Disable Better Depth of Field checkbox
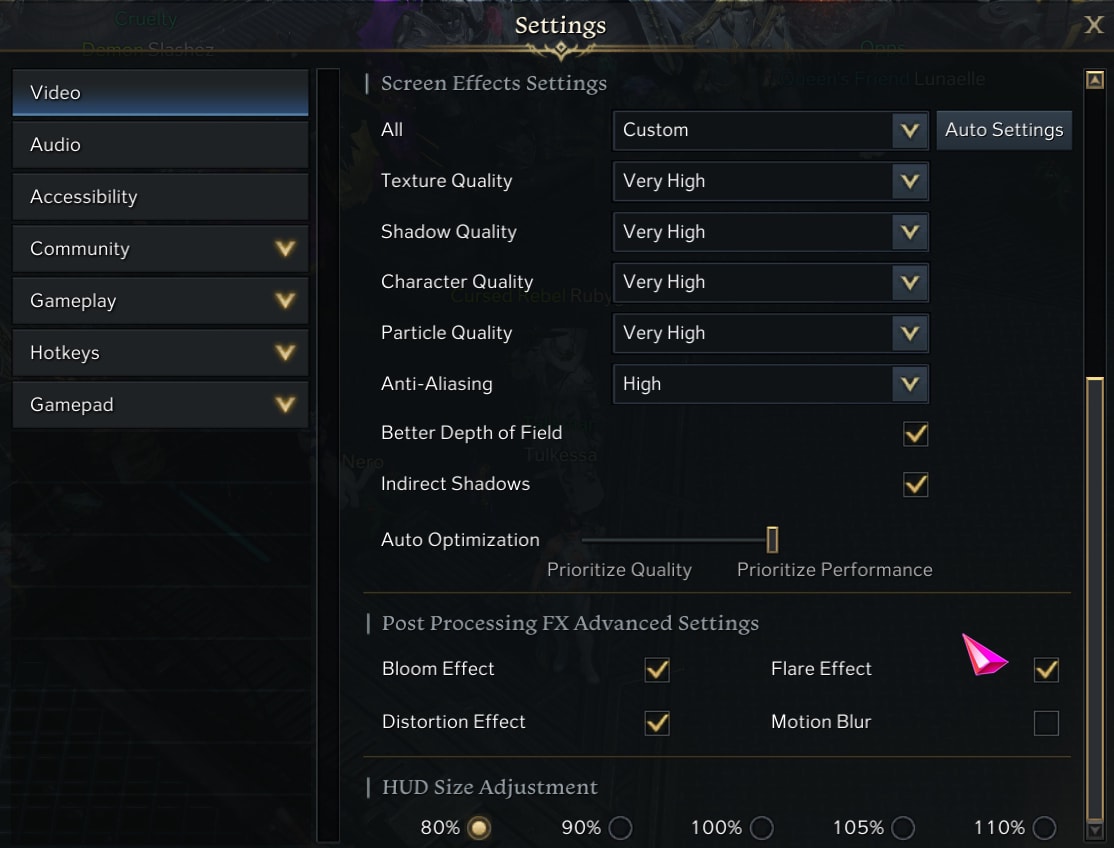Screen dimensions: 1114x848 [x=915, y=433]
